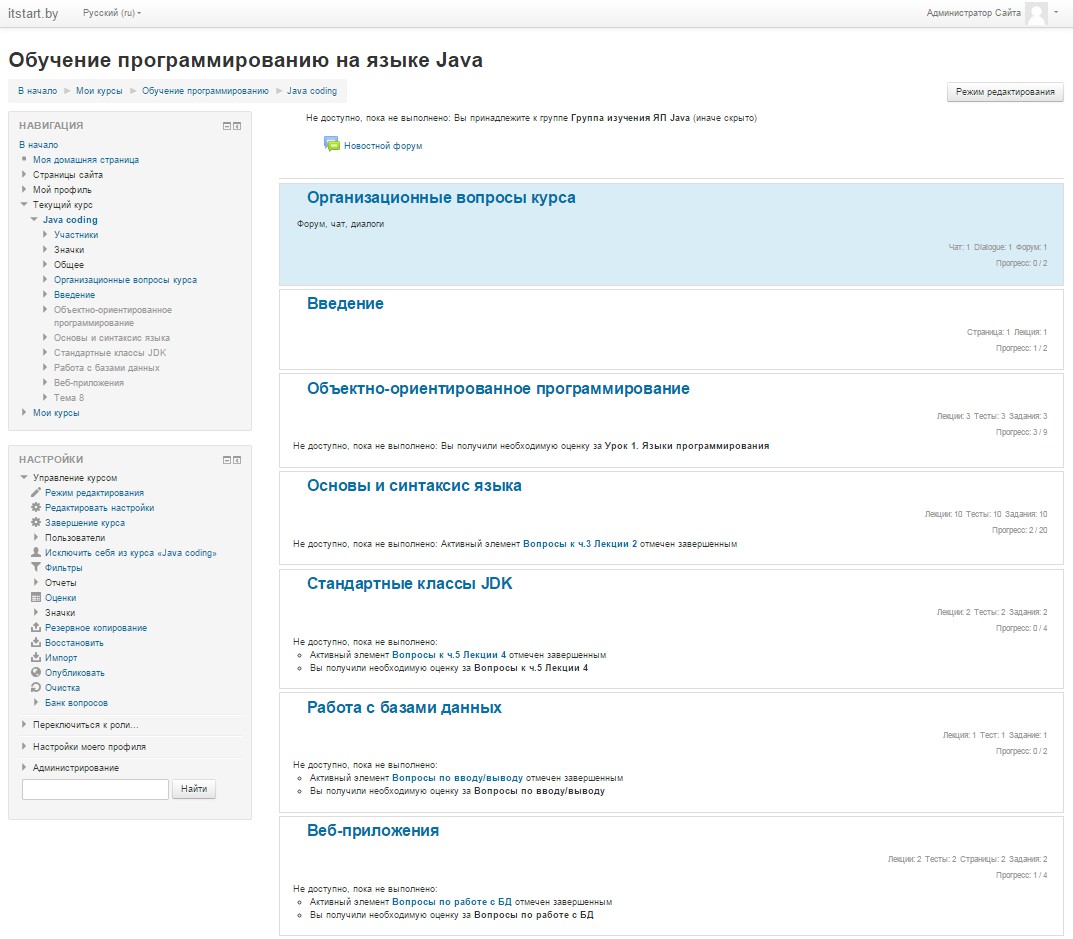
Task: Click the backup icon beside Резервное копирование
Action: click(x=36, y=628)
